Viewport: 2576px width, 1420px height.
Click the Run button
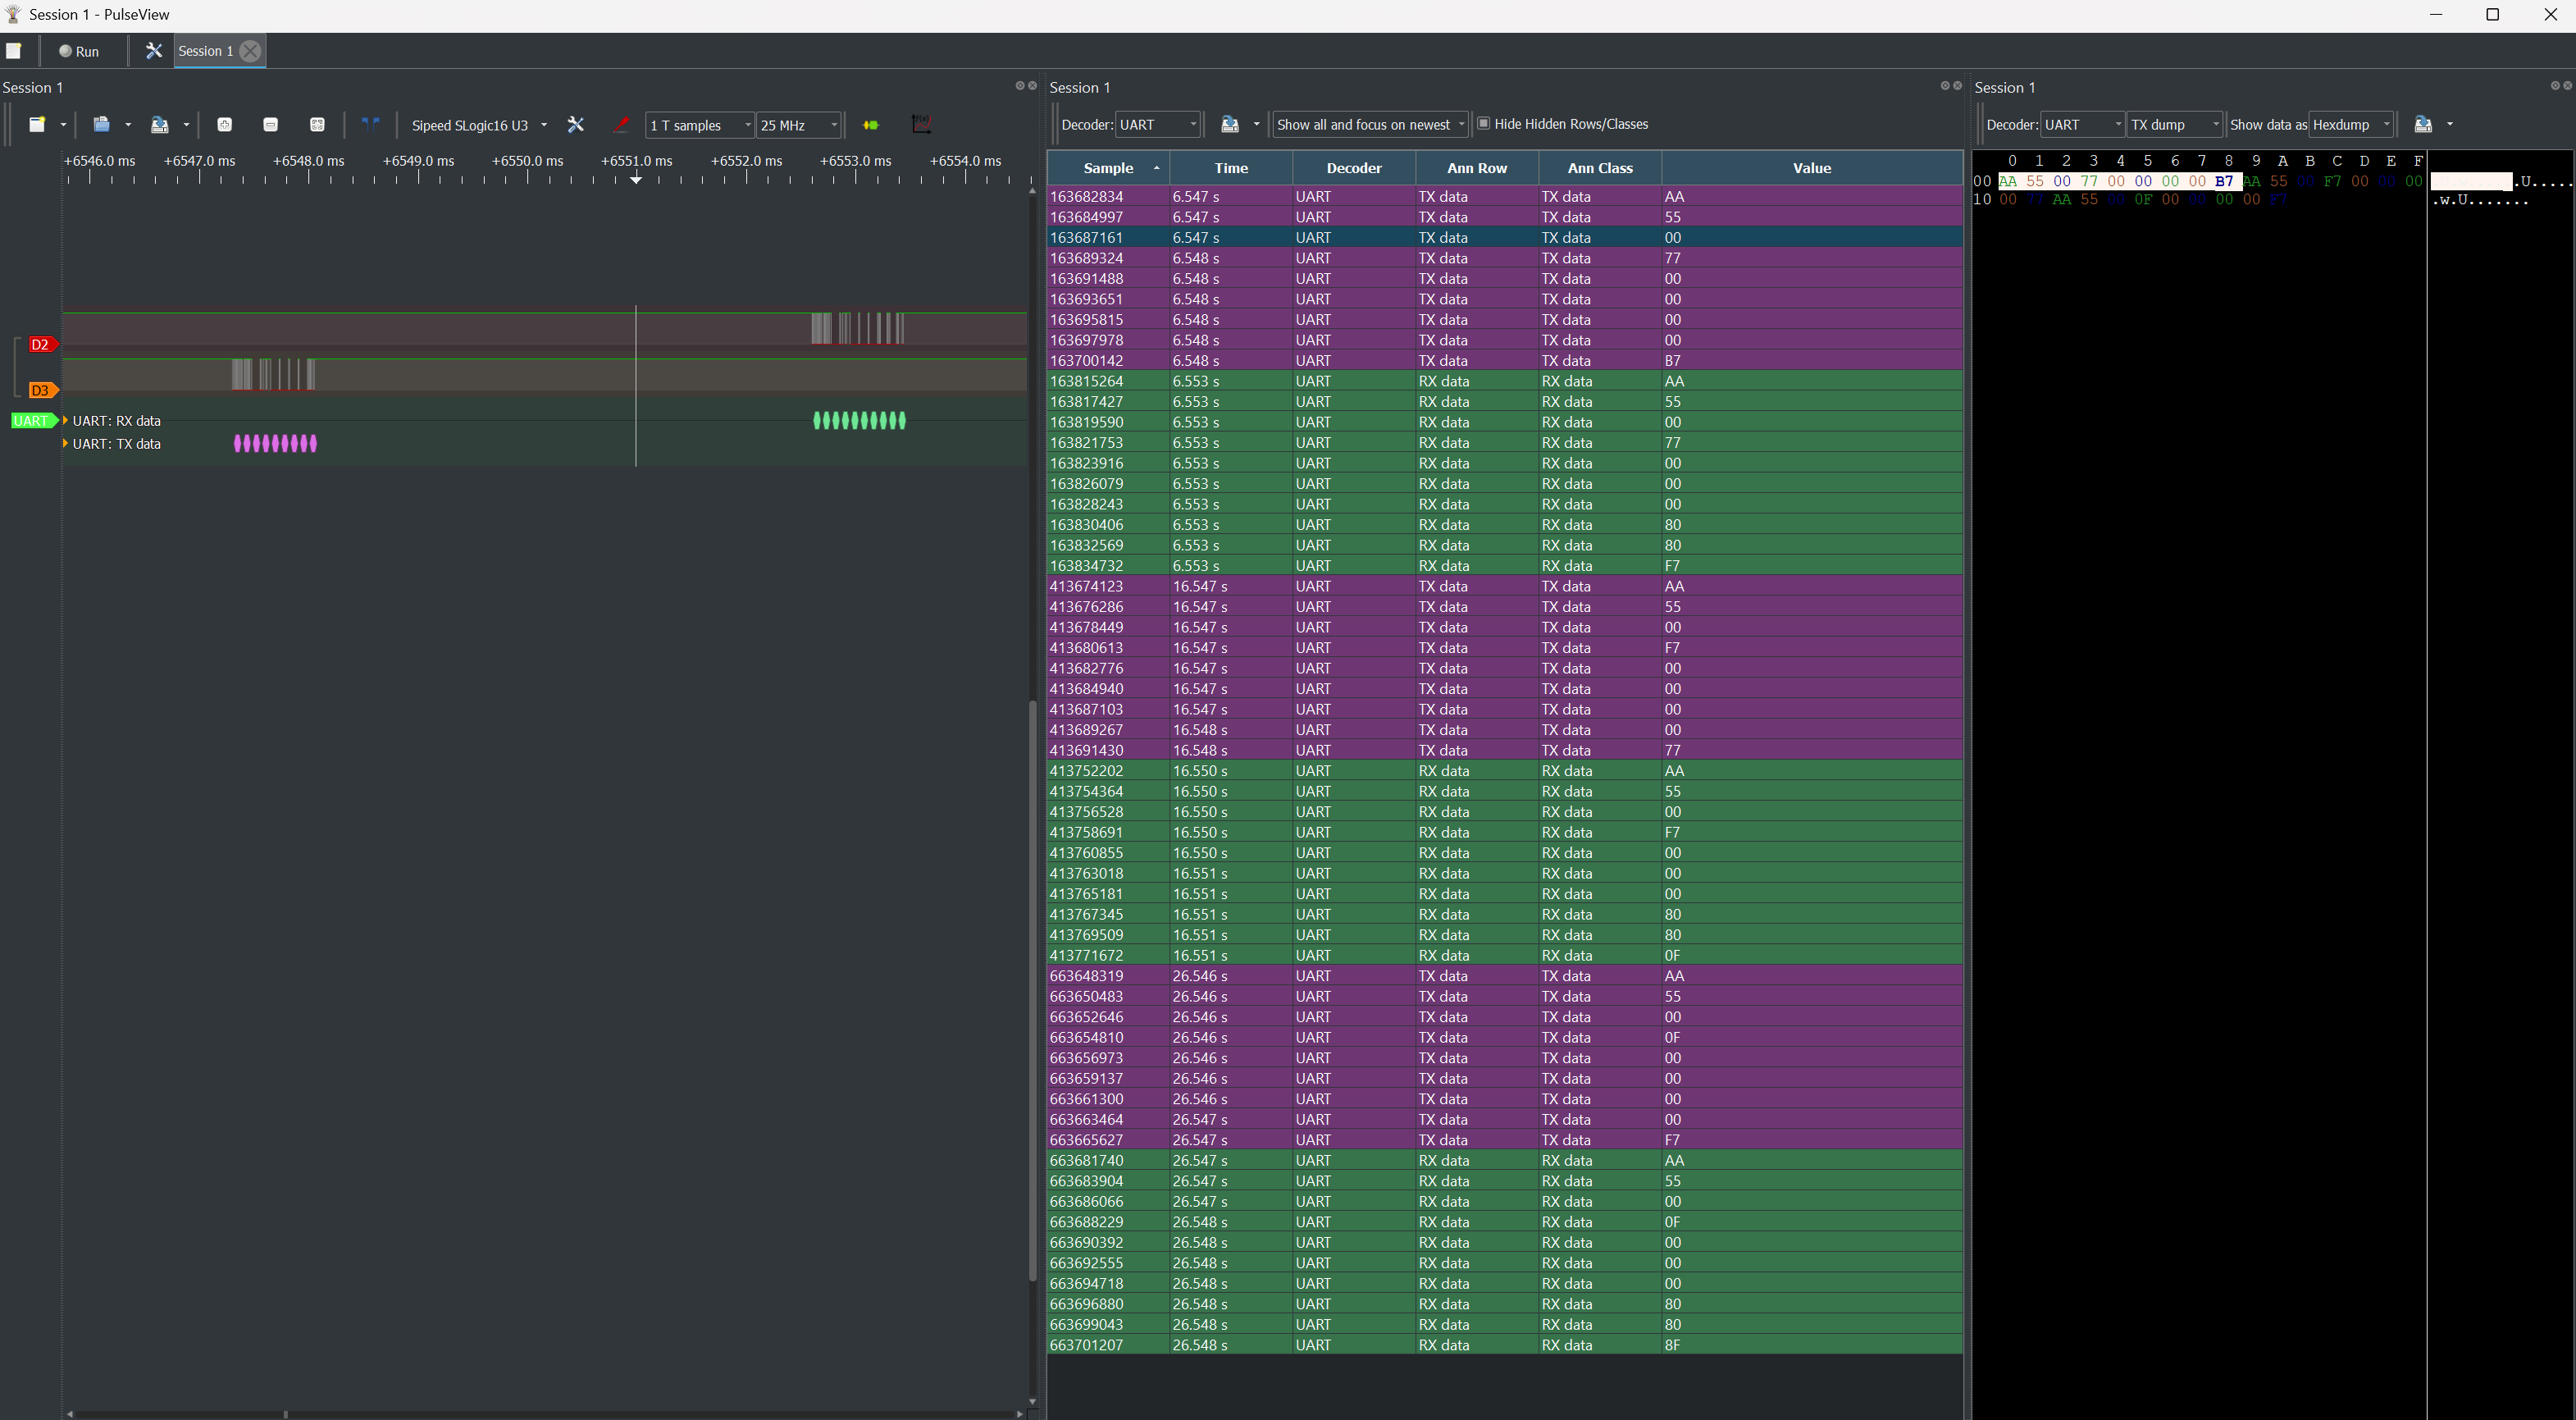point(79,51)
